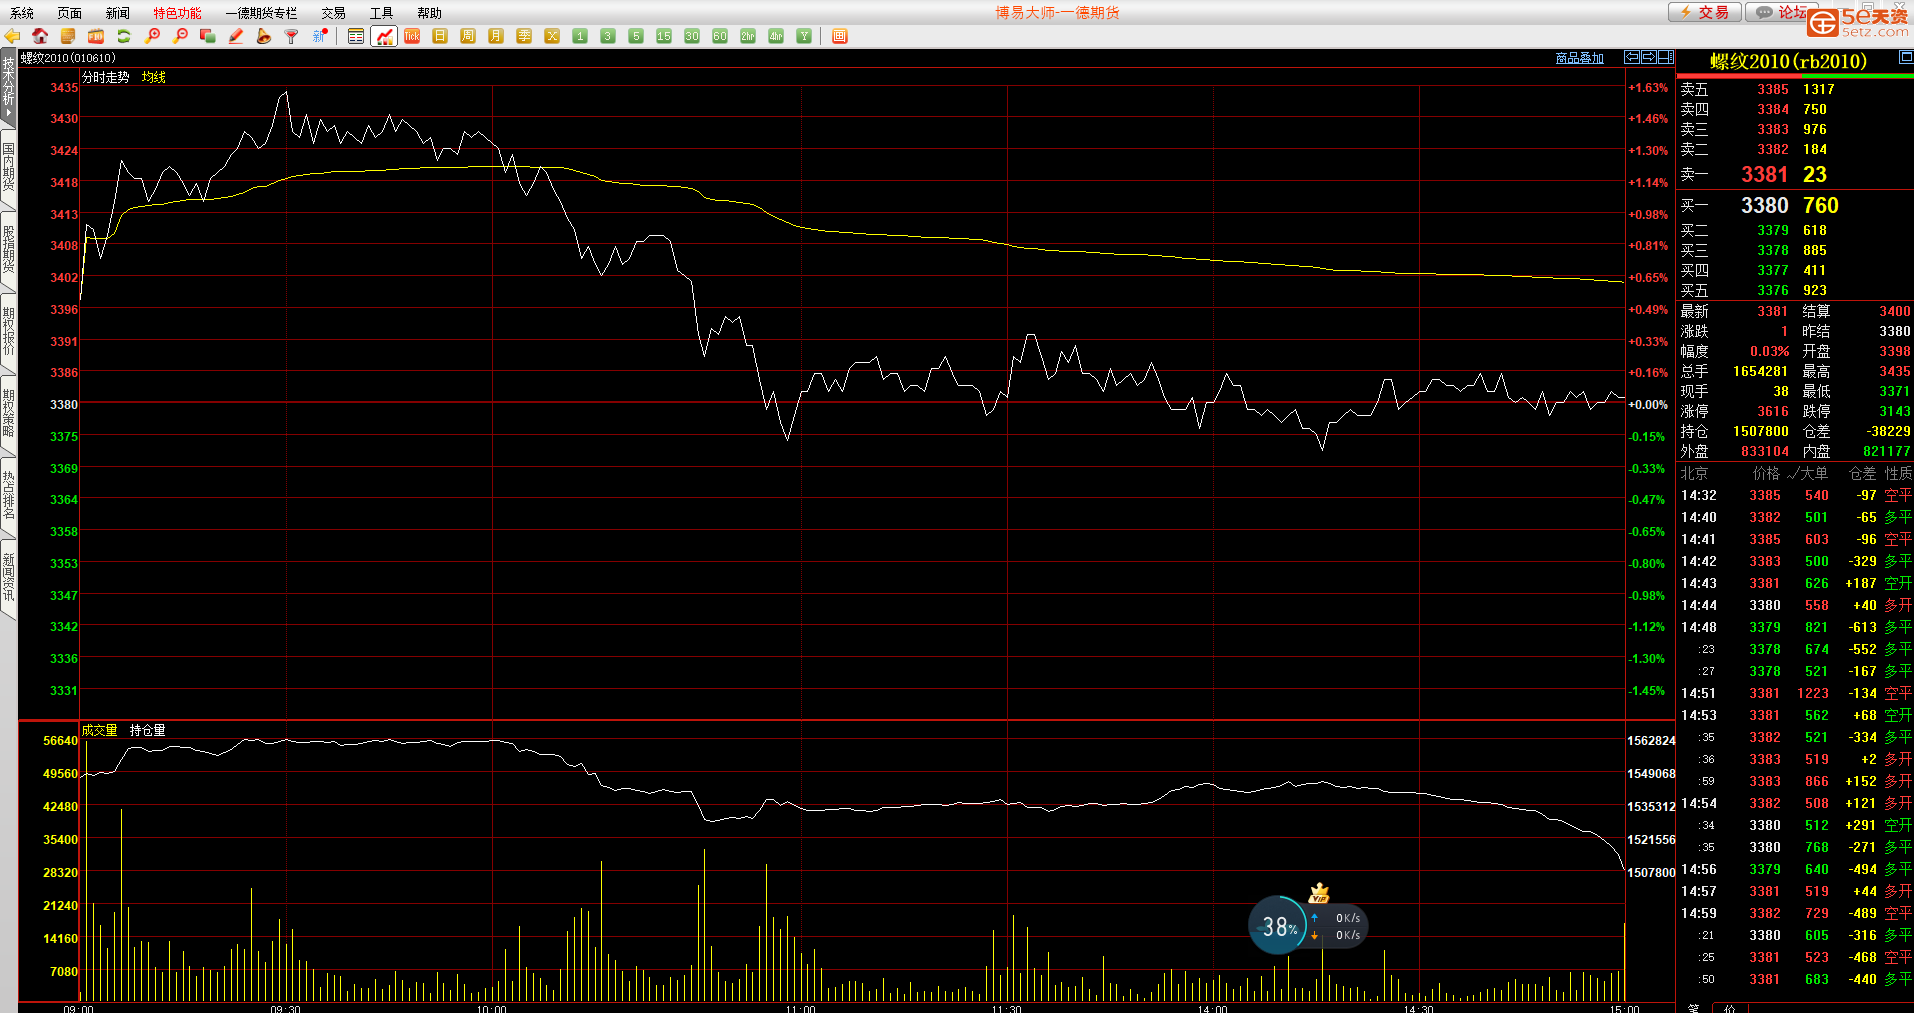Image resolution: width=1914 pixels, height=1013 pixels.
Task: Select the 2hr period icon
Action: [x=748, y=36]
